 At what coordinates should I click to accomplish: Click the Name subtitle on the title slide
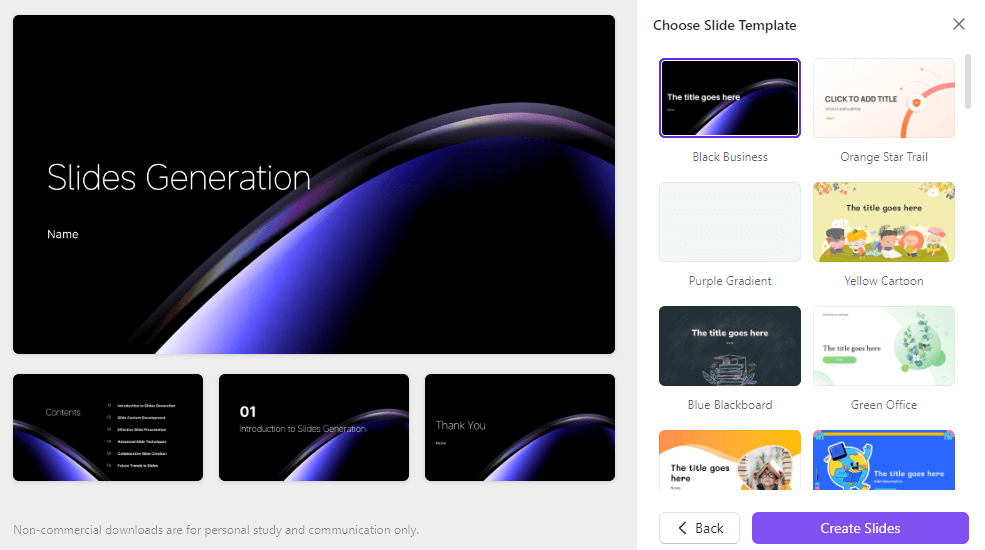coord(63,234)
